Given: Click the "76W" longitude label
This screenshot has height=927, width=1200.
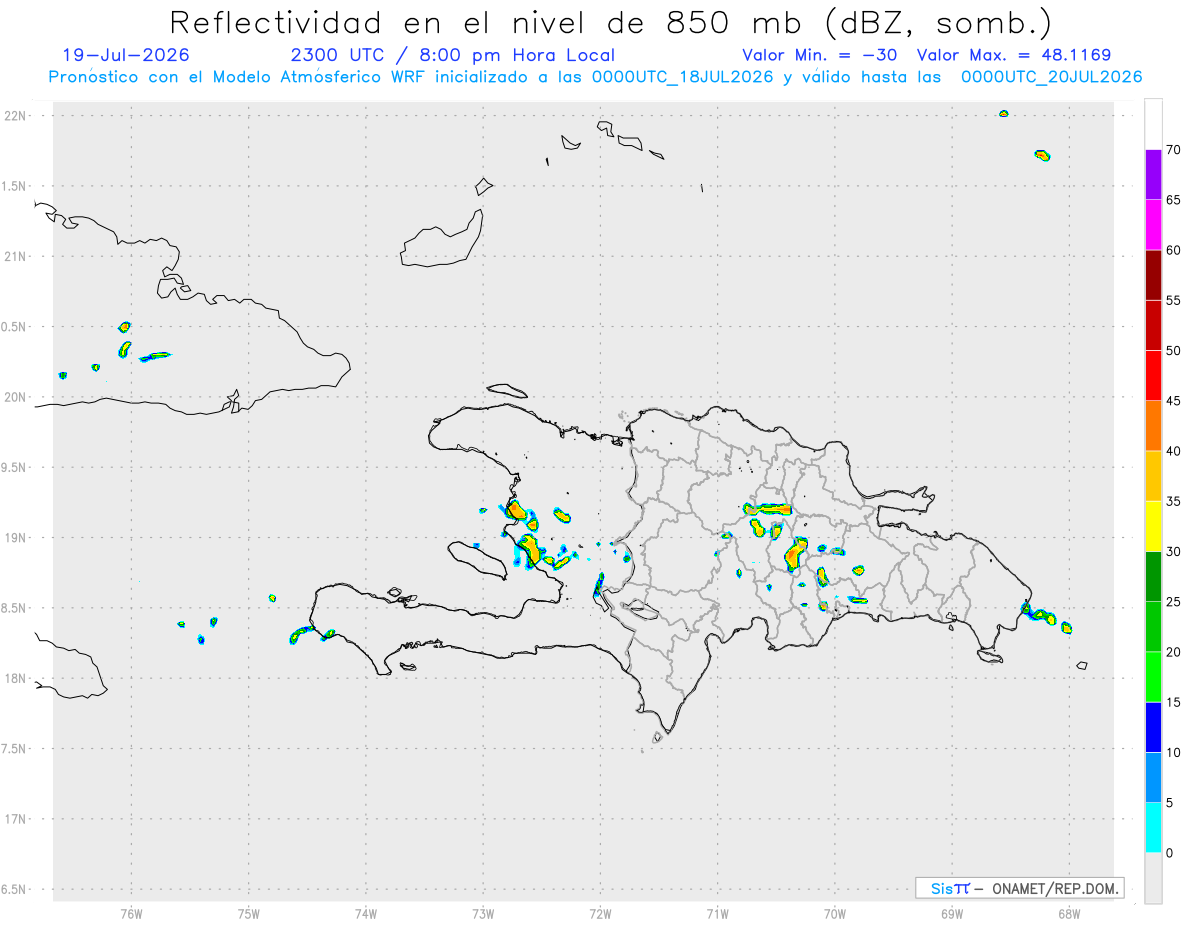Looking at the screenshot, I should click(131, 914).
